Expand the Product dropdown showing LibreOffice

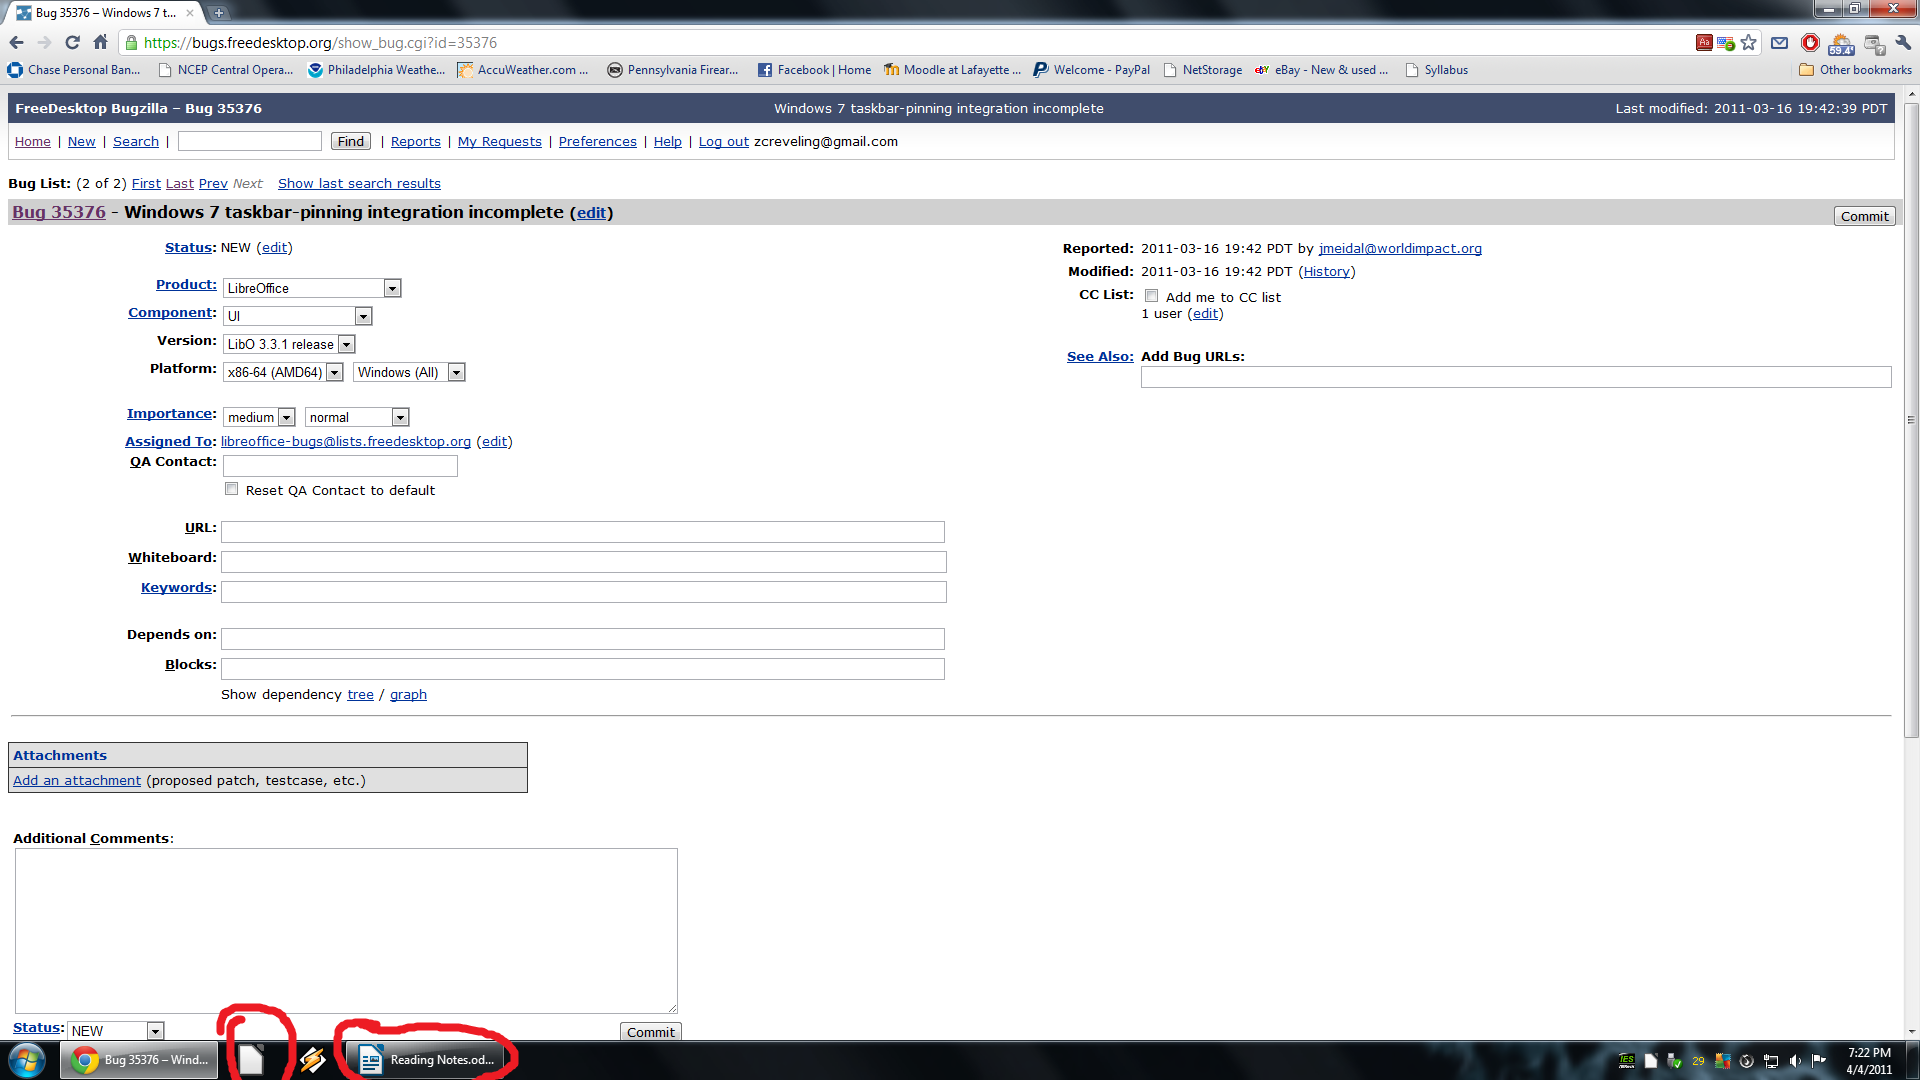coord(312,288)
